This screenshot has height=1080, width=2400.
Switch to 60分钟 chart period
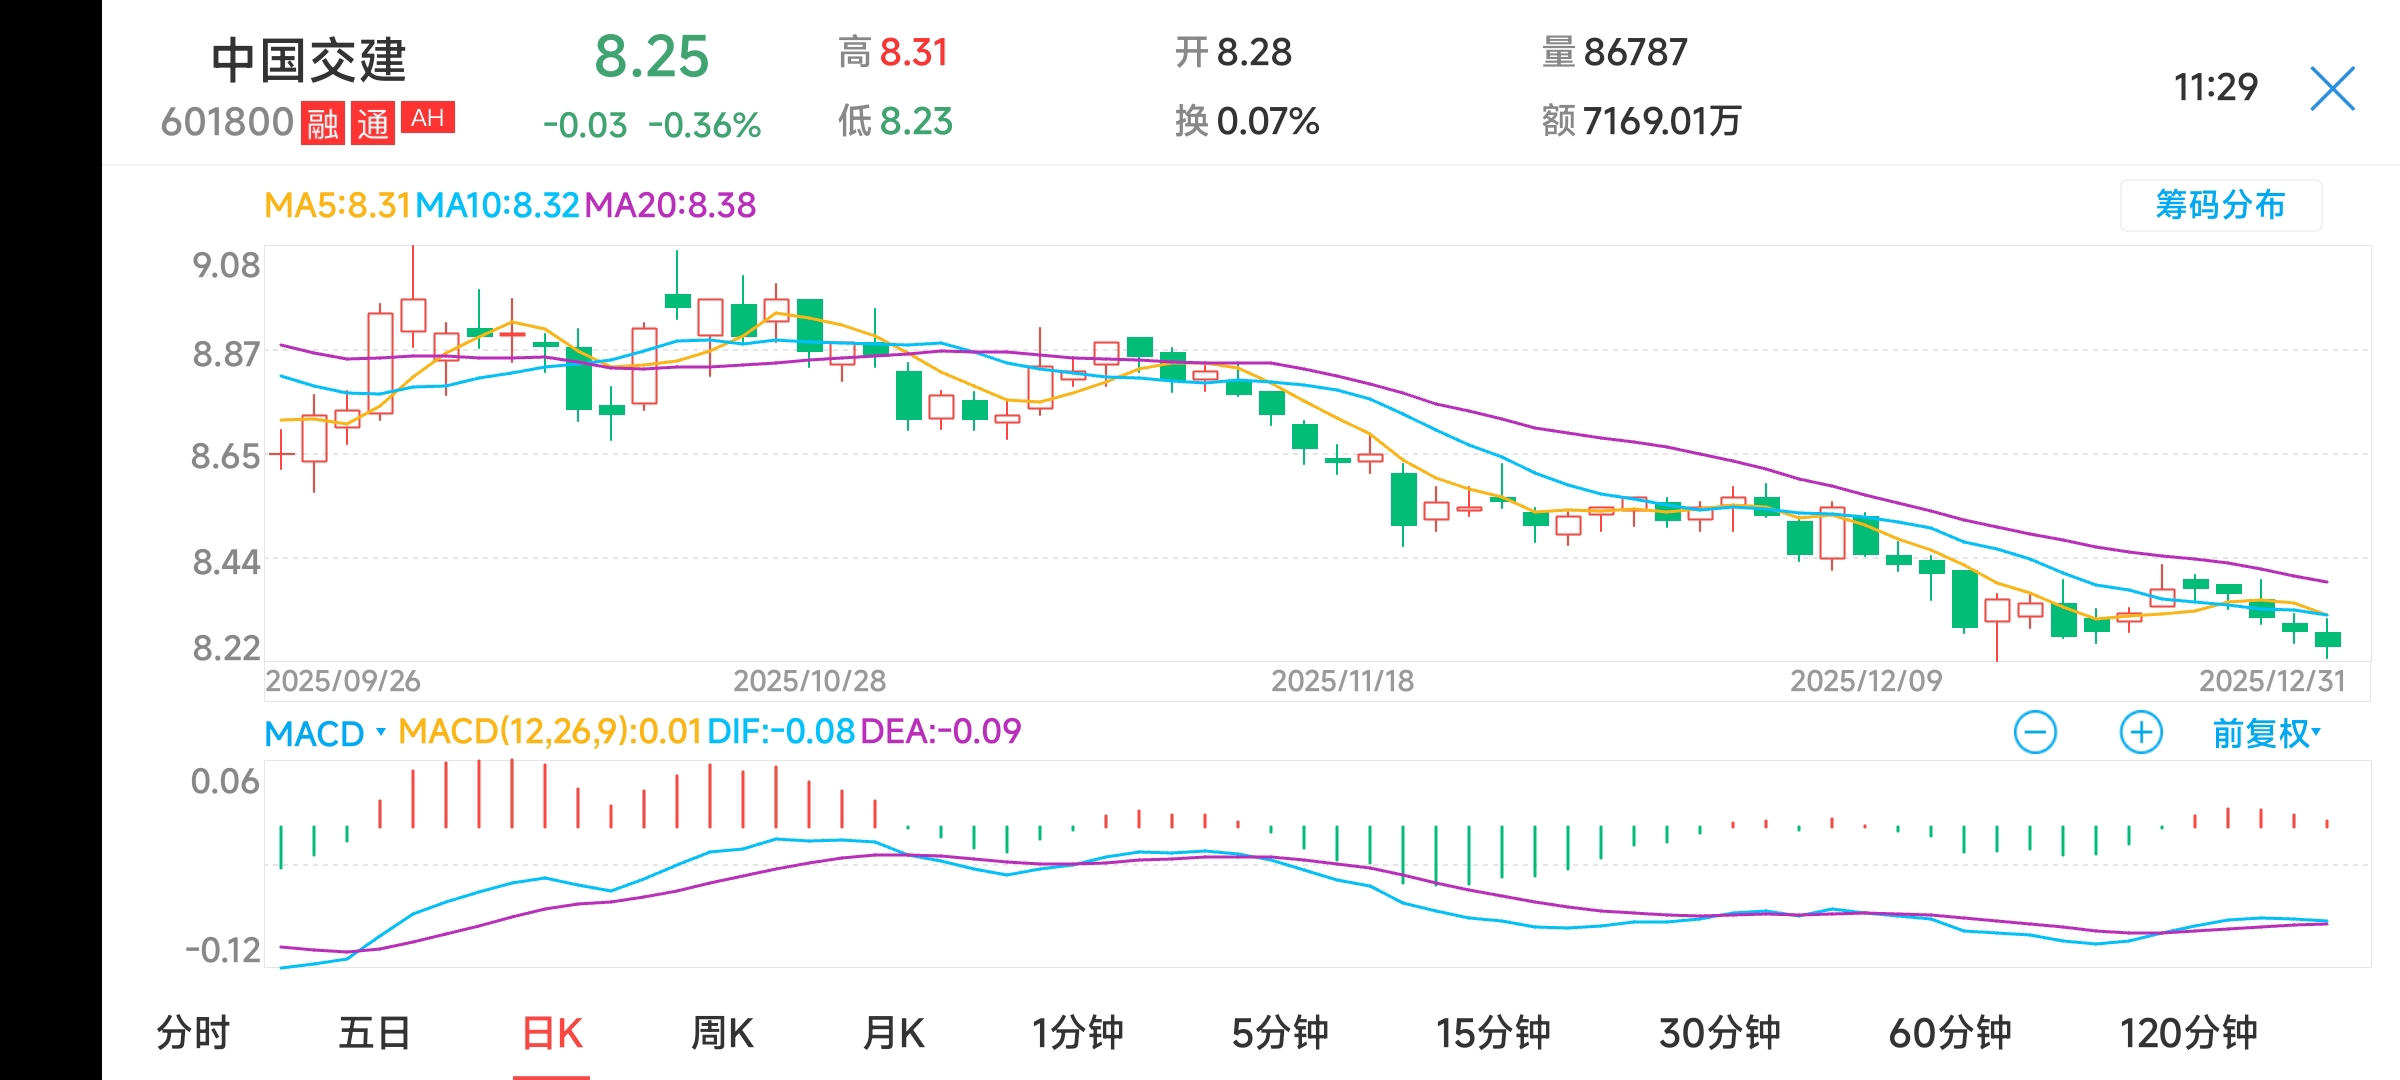pyautogui.click(x=1949, y=1032)
